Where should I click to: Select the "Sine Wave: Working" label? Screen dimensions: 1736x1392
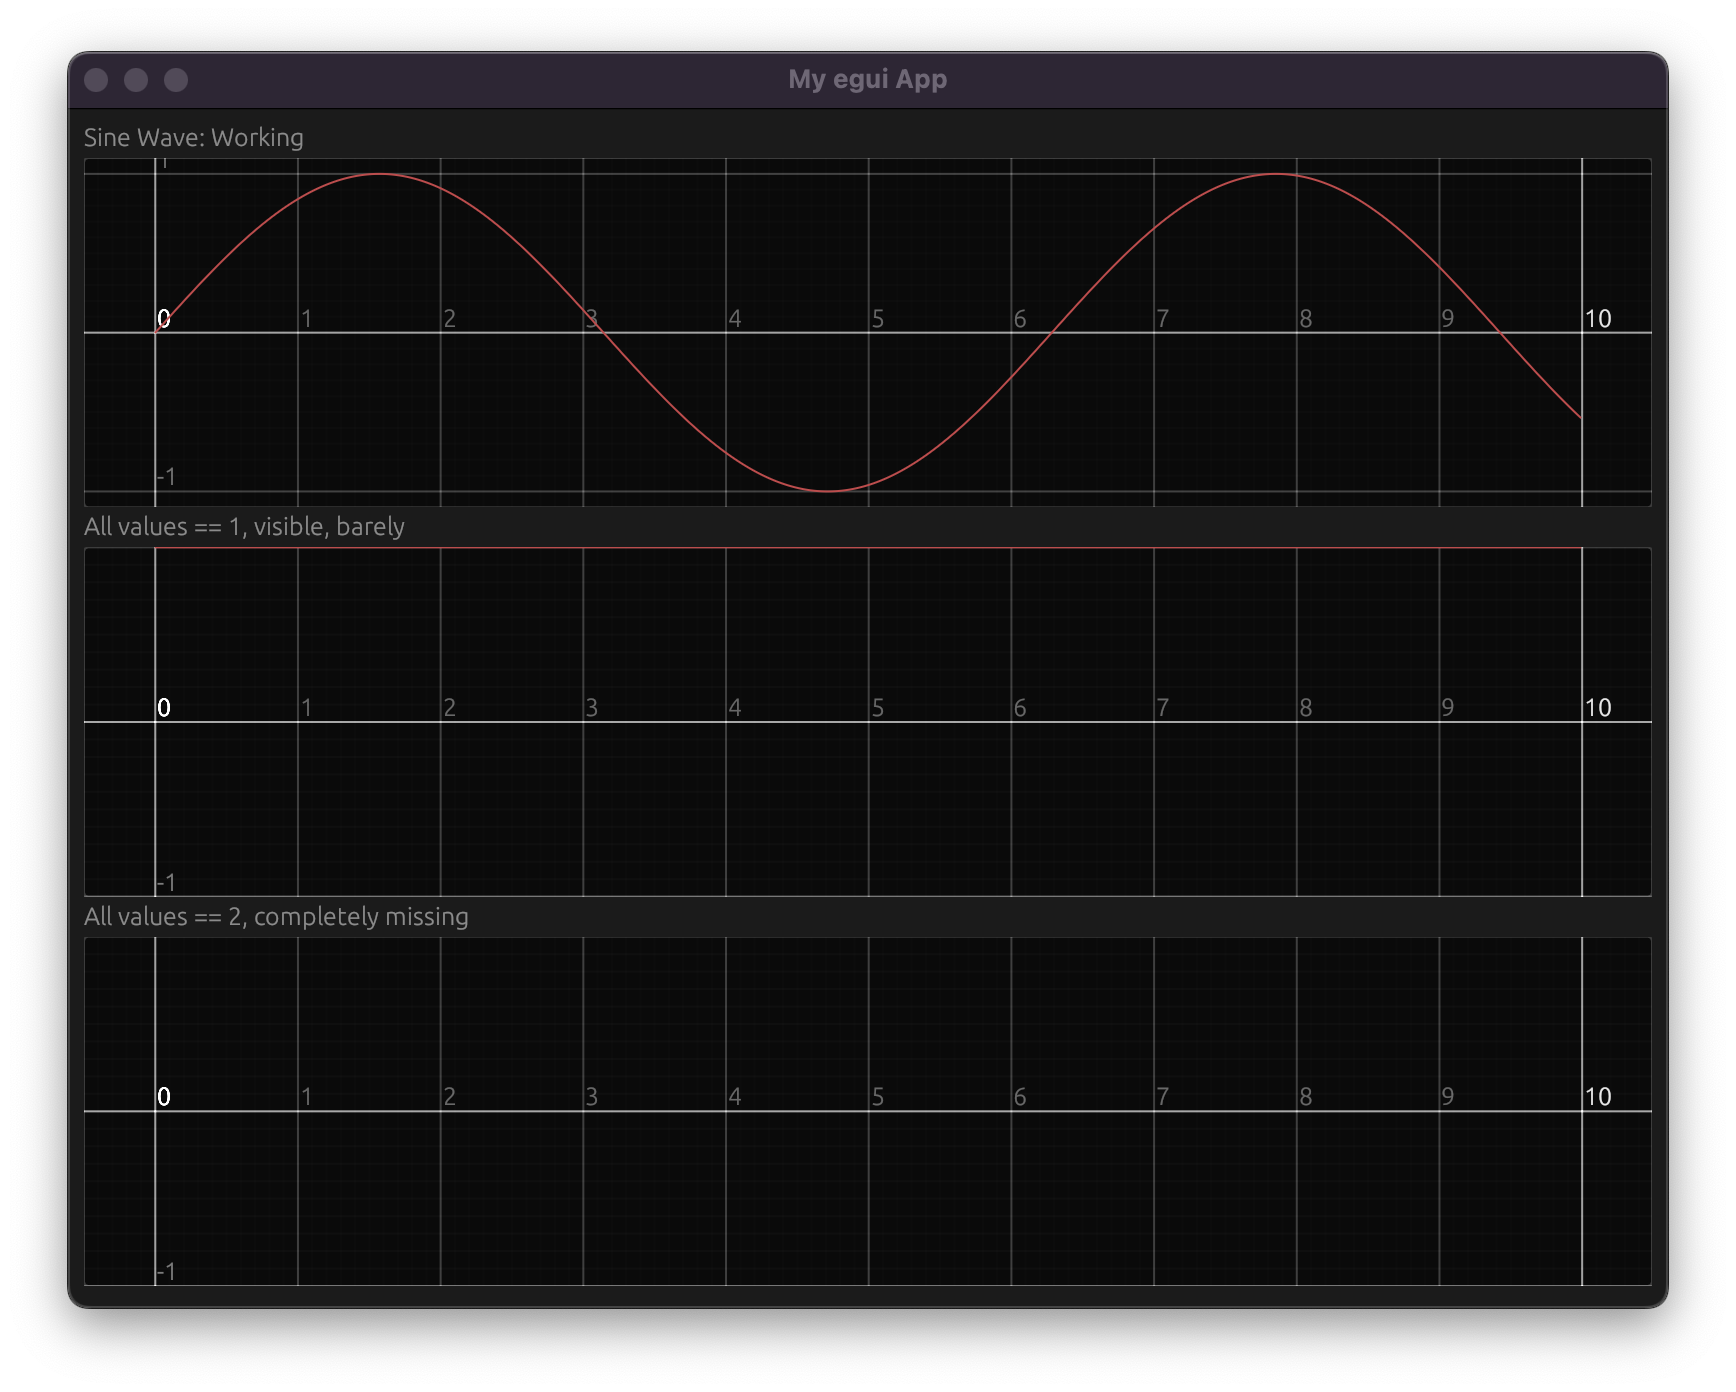tap(194, 138)
